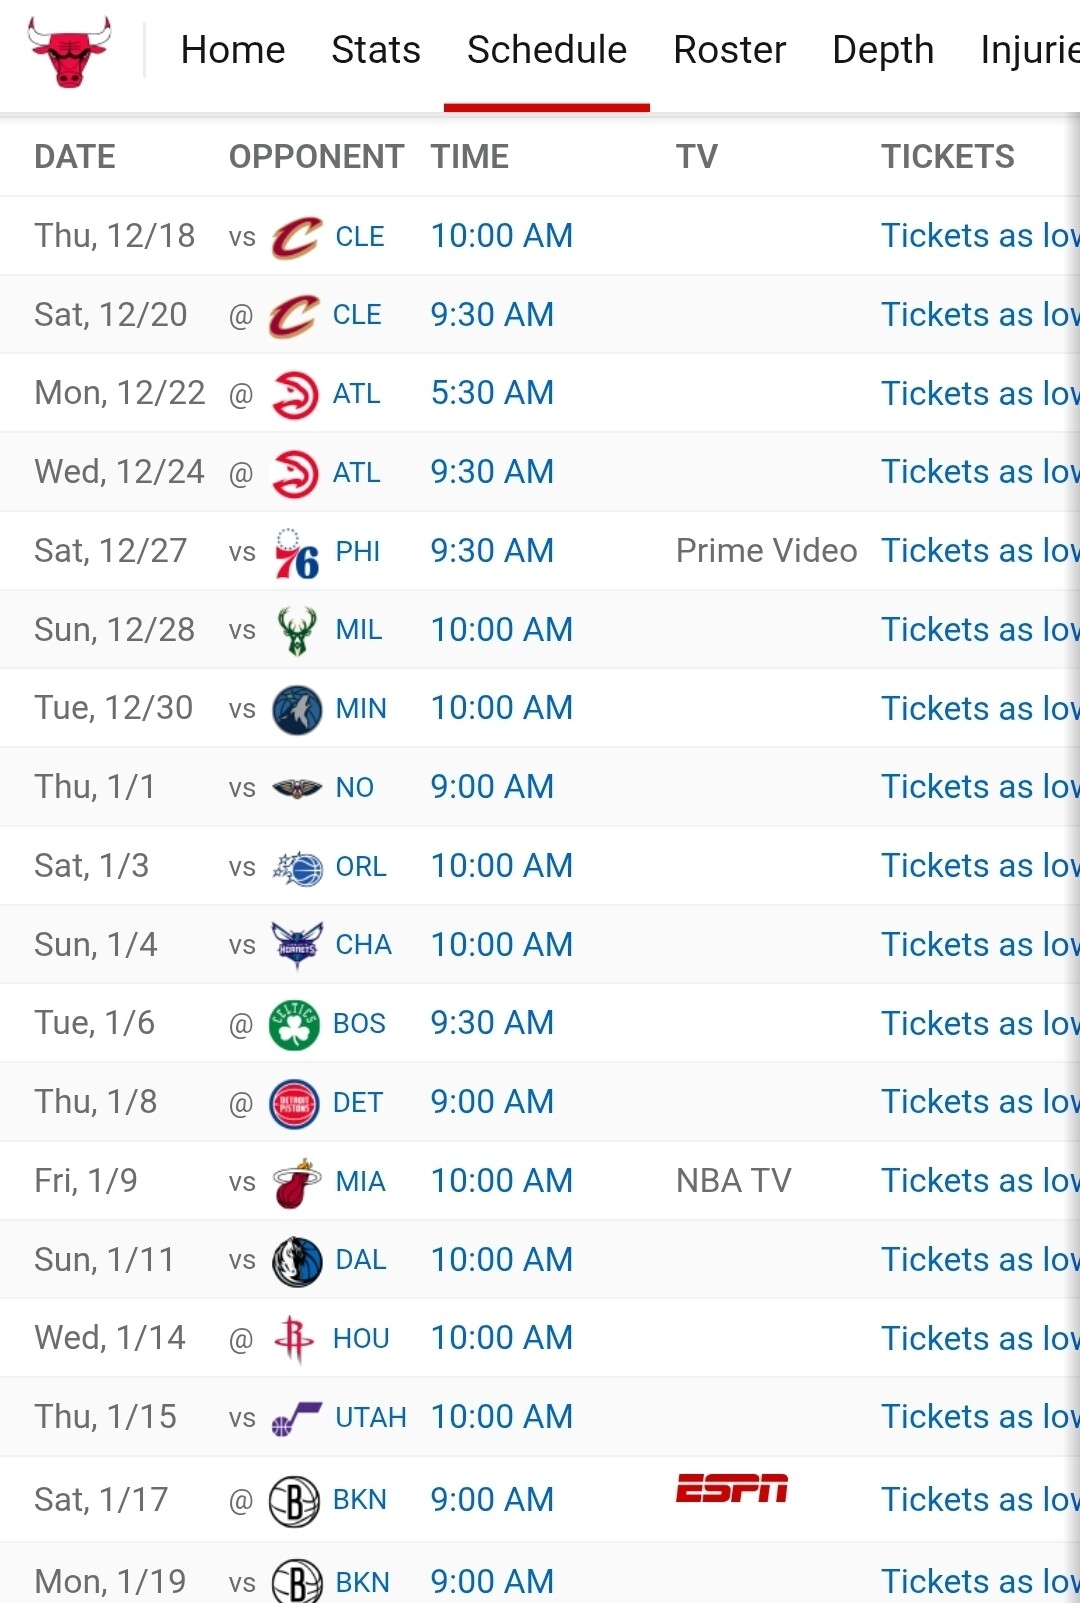Open the UTAH opponent team link
This screenshot has width=1080, height=1603.
[x=370, y=1418]
